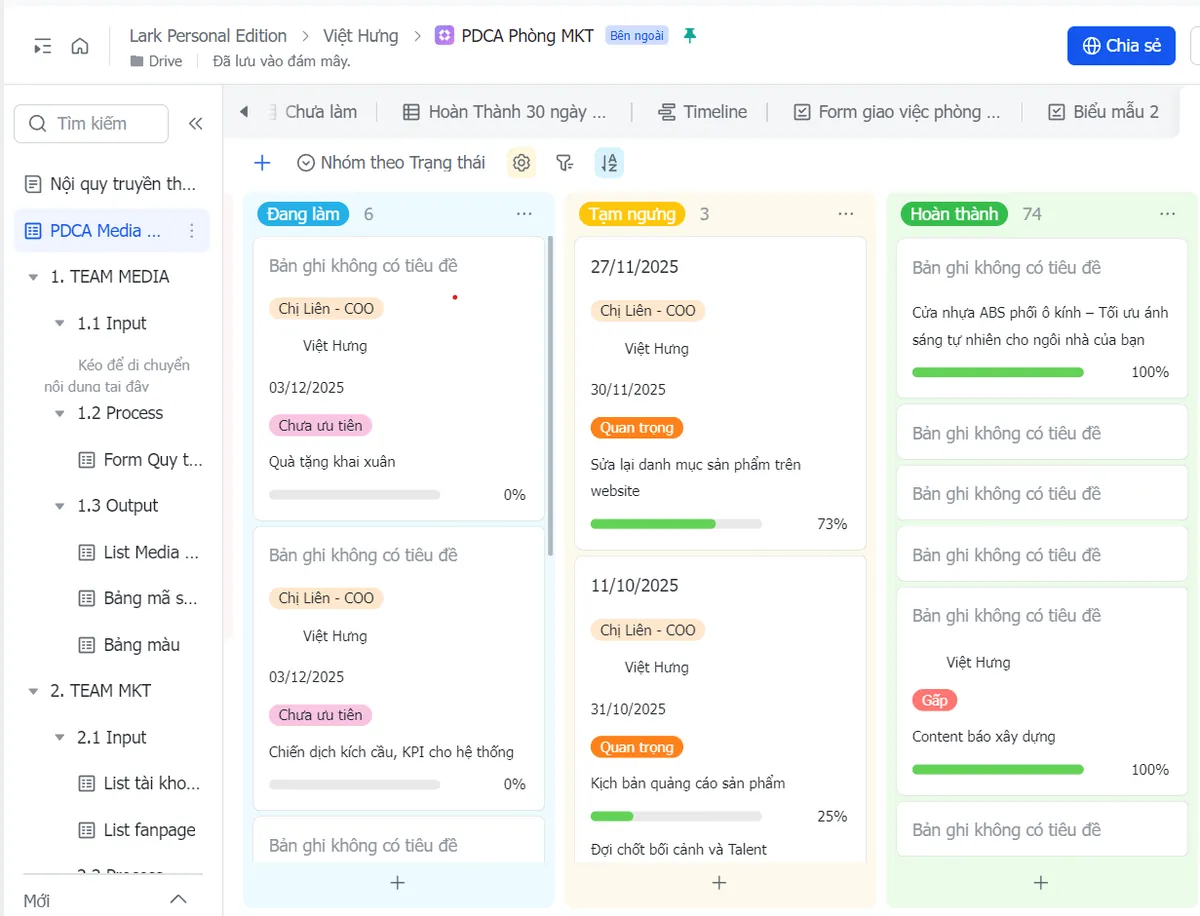Viewport: 1200px width, 916px height.
Task: Open the List fanpage table
Action: point(137,830)
